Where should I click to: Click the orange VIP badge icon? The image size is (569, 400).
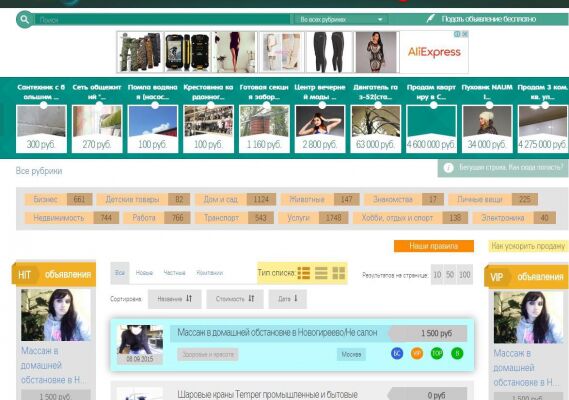417,353
